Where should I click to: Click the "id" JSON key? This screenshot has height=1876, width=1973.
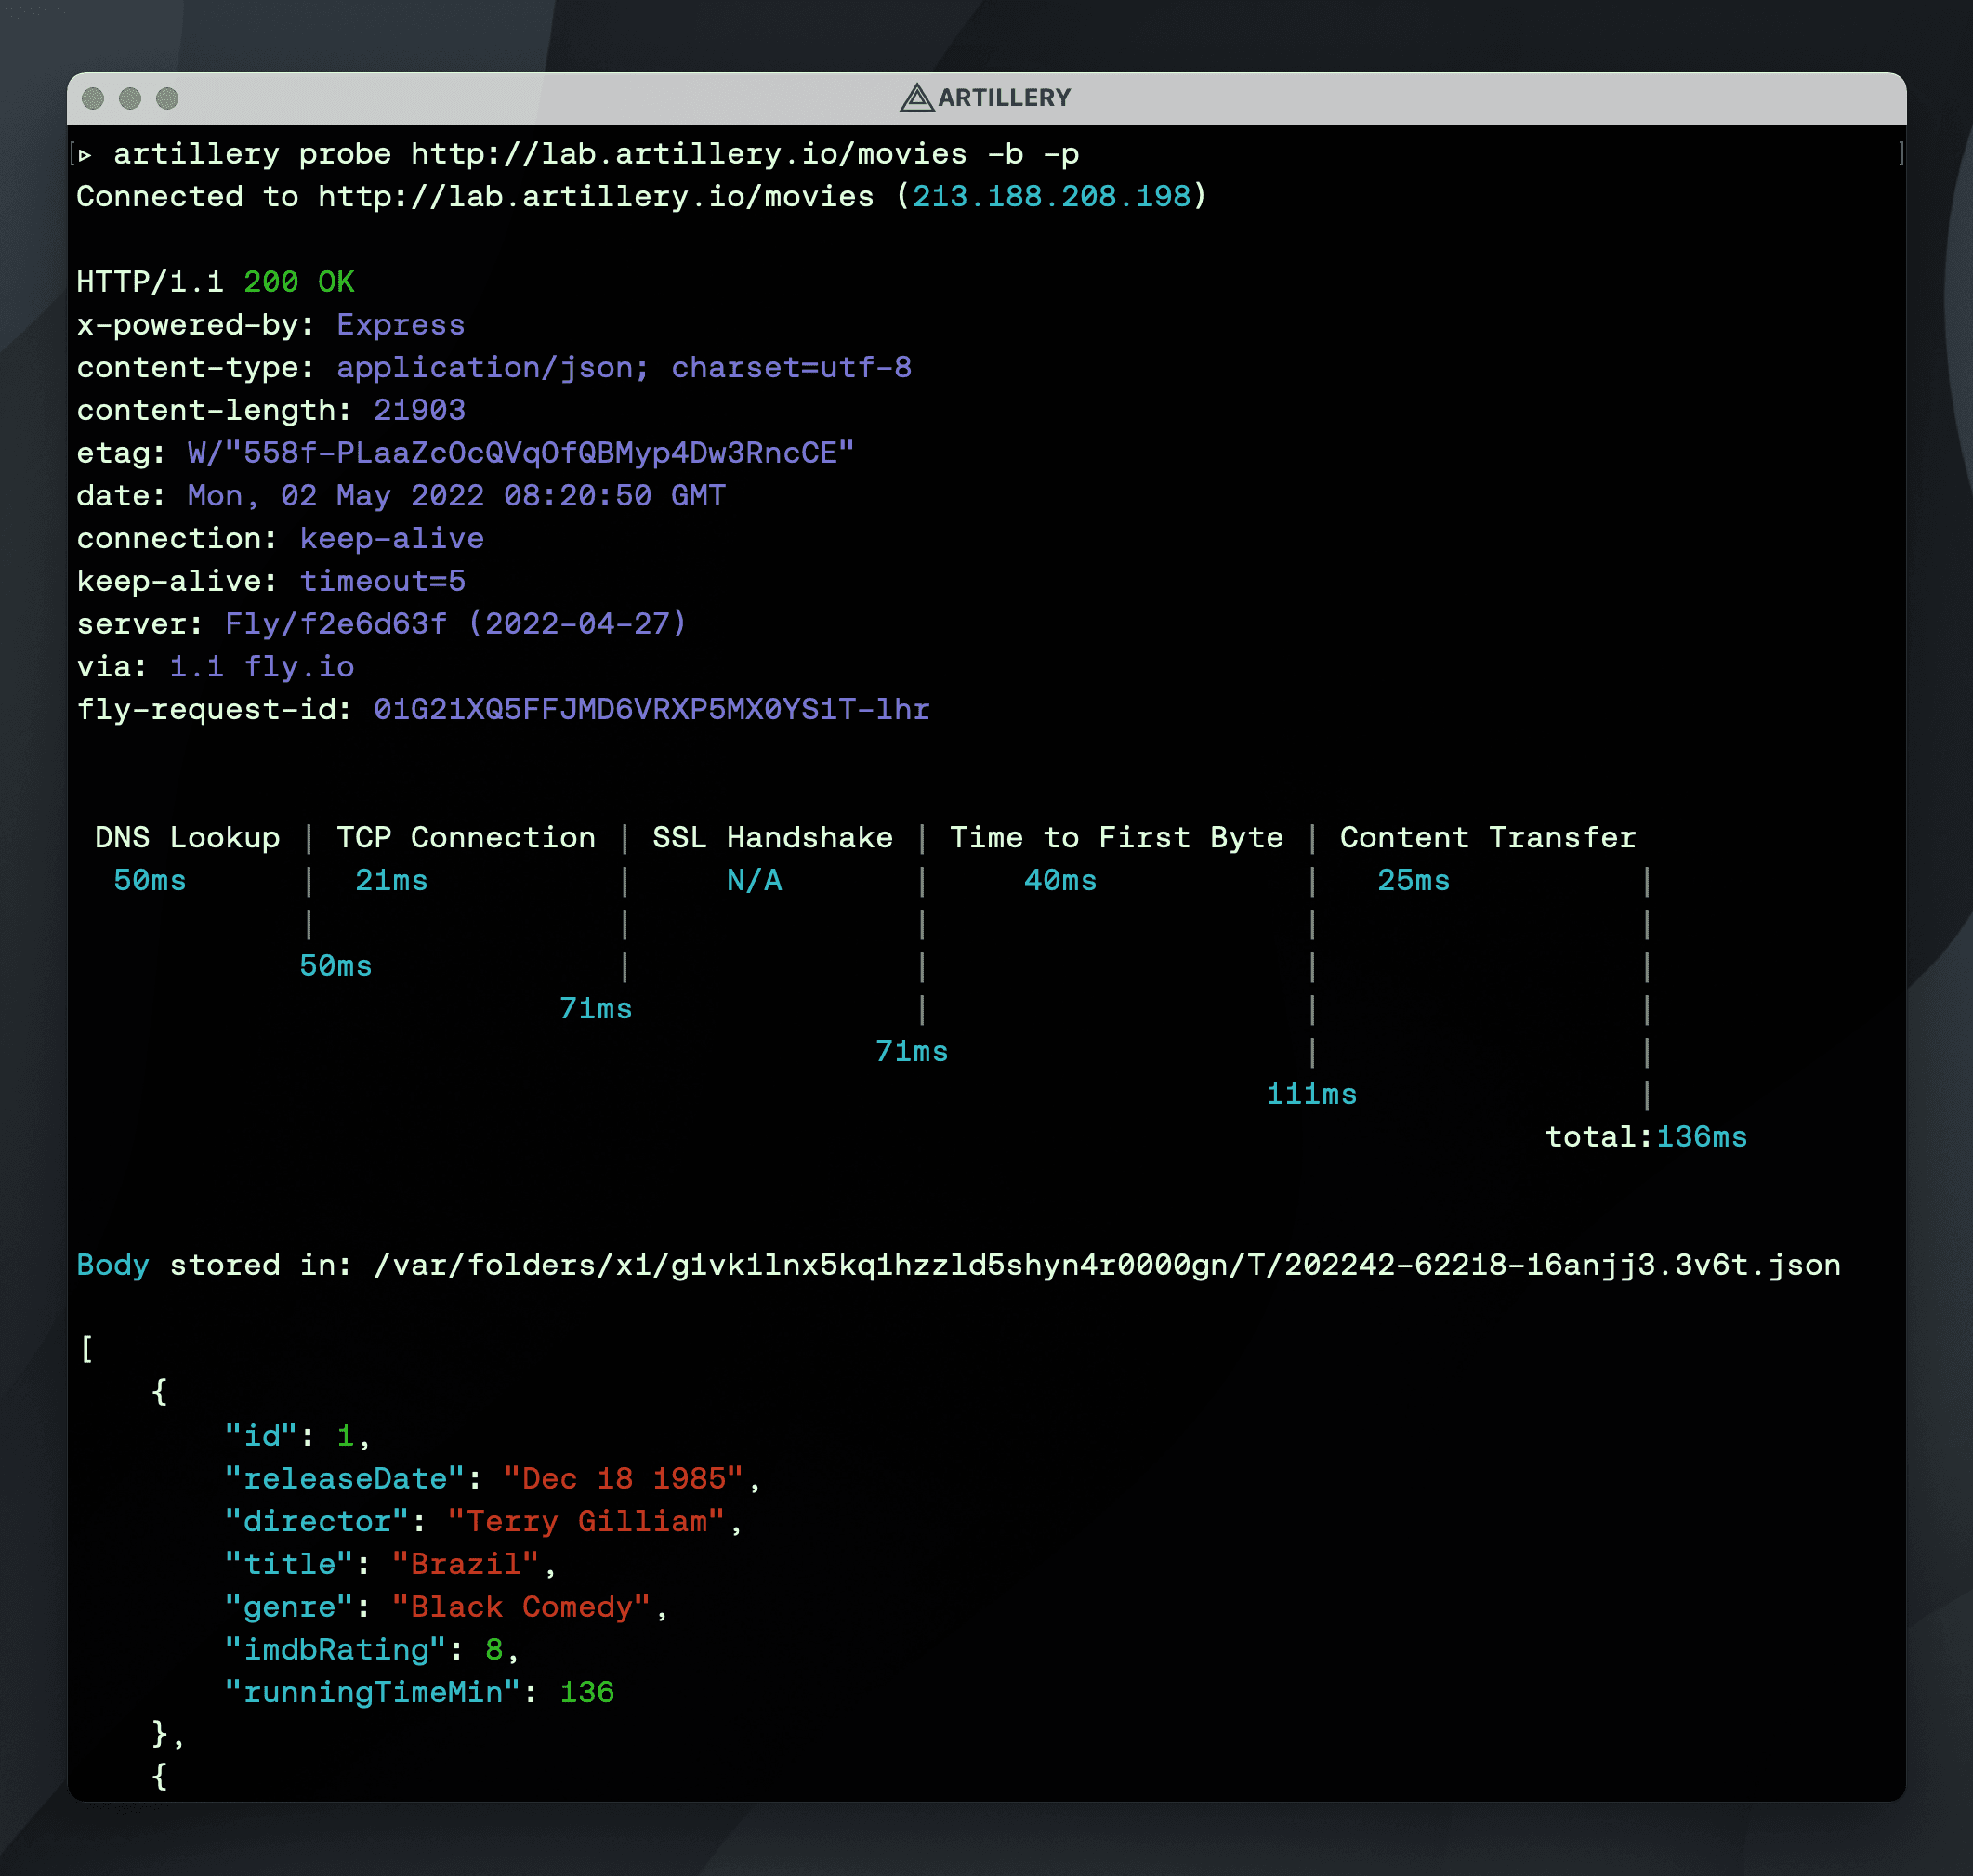click(262, 1437)
